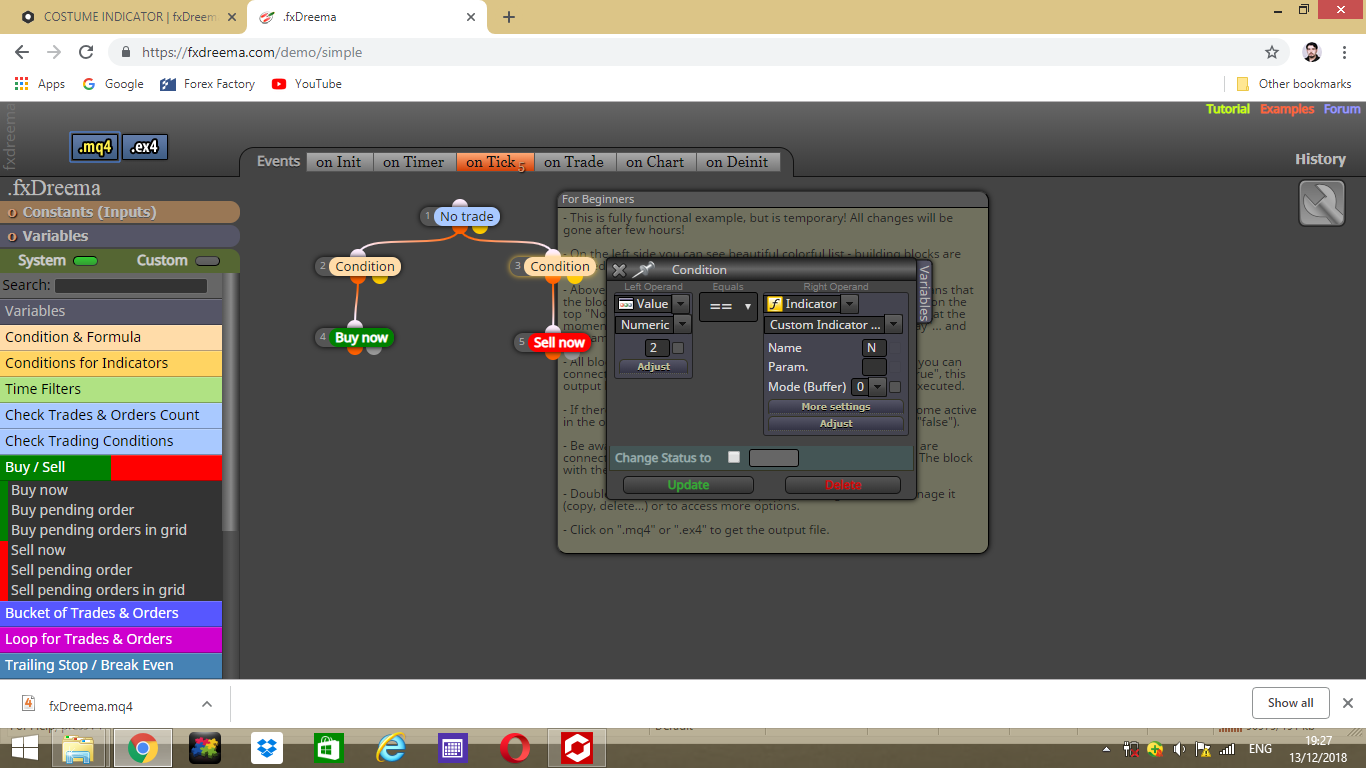Collapse the Buy / Sell category
Viewport: 1366px width, 768px height.
pos(111,467)
